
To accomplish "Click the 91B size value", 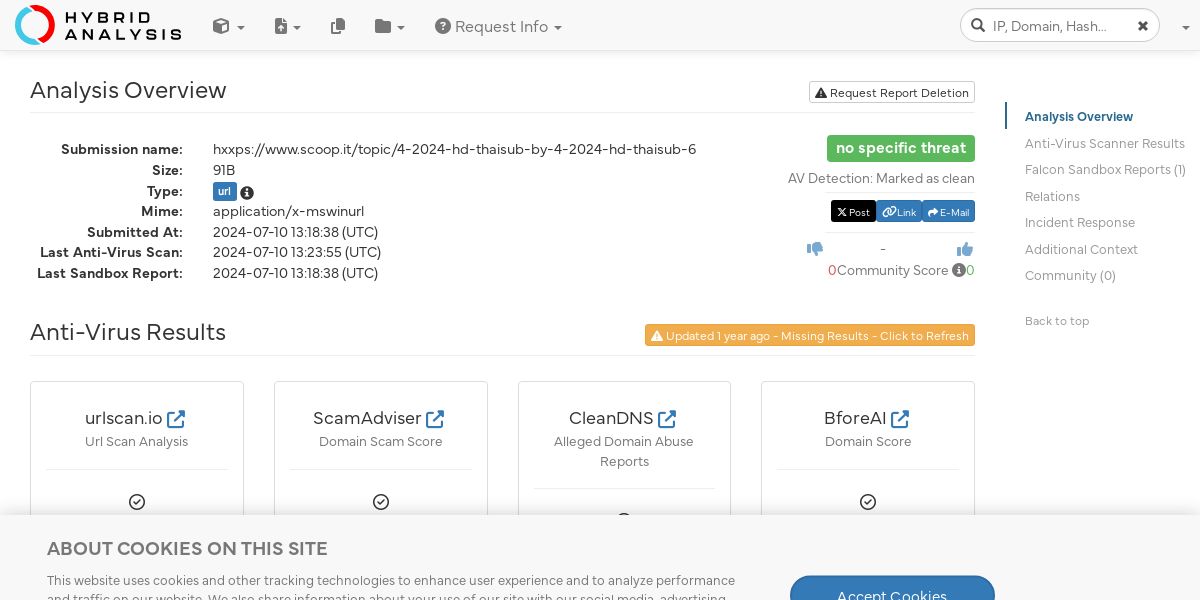I will click(224, 170).
